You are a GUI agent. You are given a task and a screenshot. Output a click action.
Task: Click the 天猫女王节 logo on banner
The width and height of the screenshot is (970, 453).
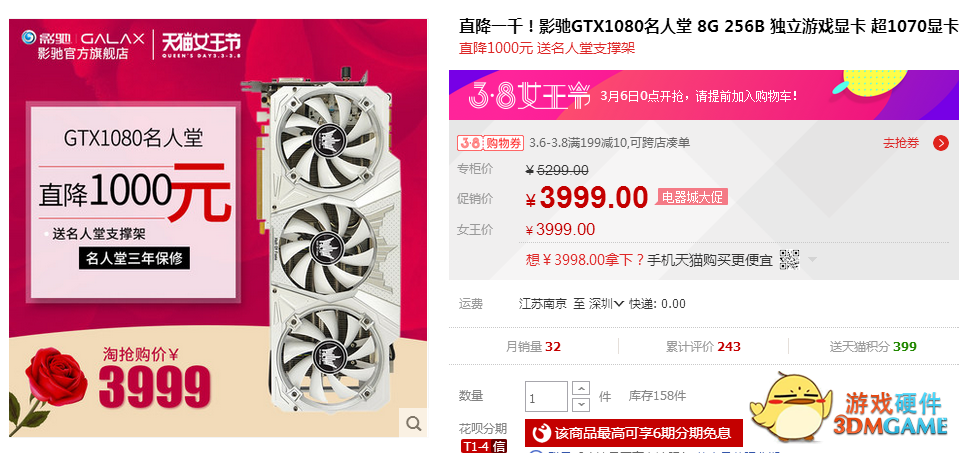click(201, 45)
